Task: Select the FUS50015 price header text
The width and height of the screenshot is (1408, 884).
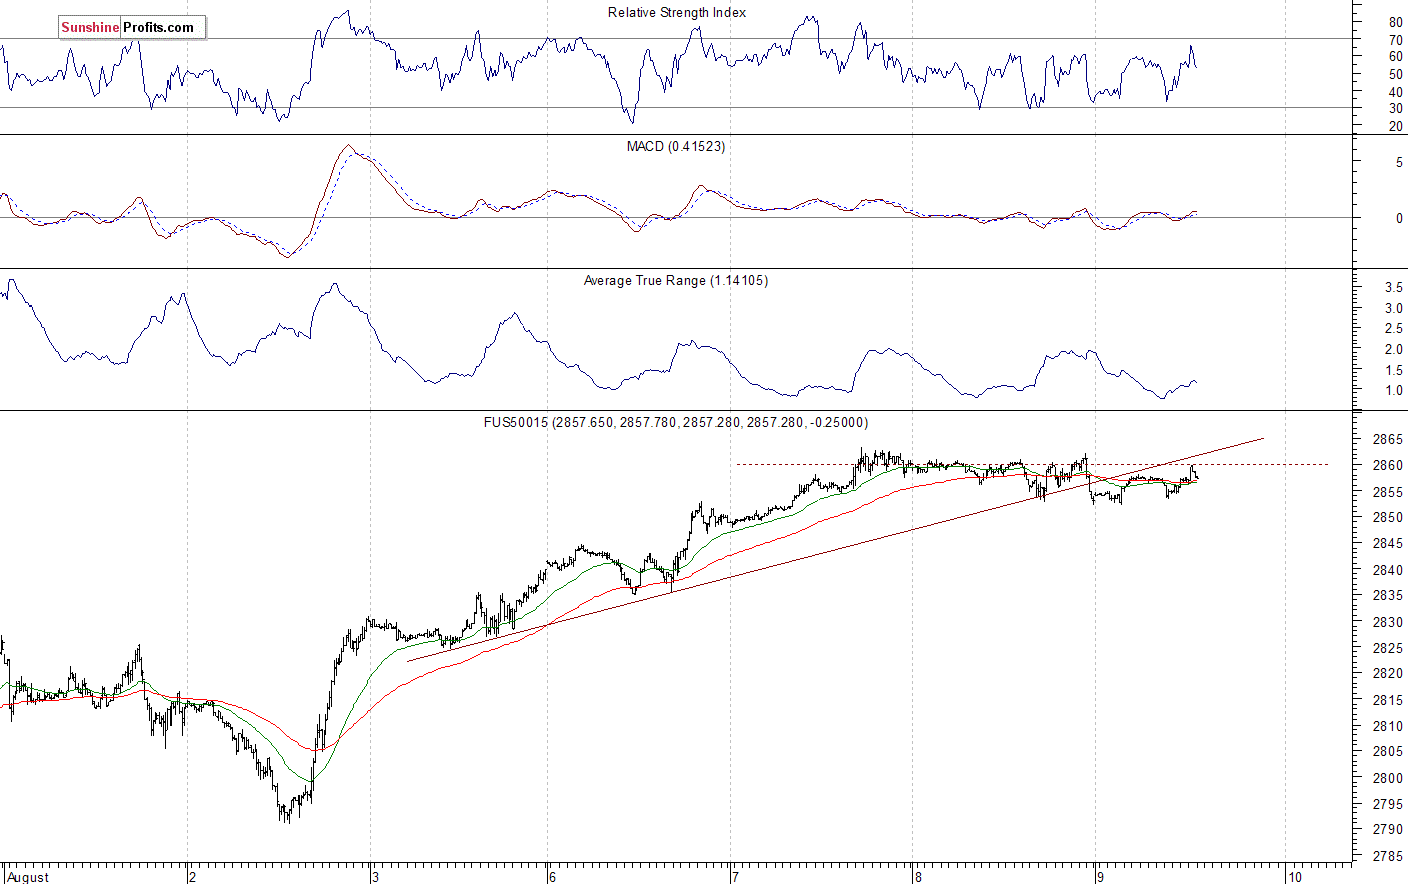Action: tap(676, 423)
